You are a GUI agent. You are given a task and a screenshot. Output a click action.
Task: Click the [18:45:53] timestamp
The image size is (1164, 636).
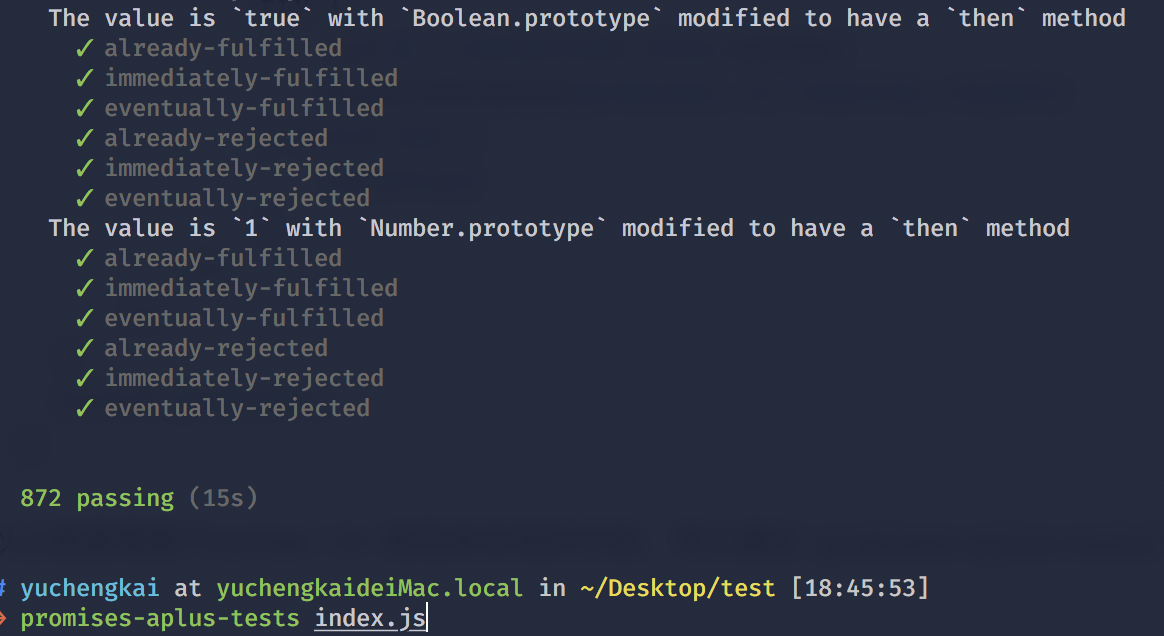[x=860, y=589]
